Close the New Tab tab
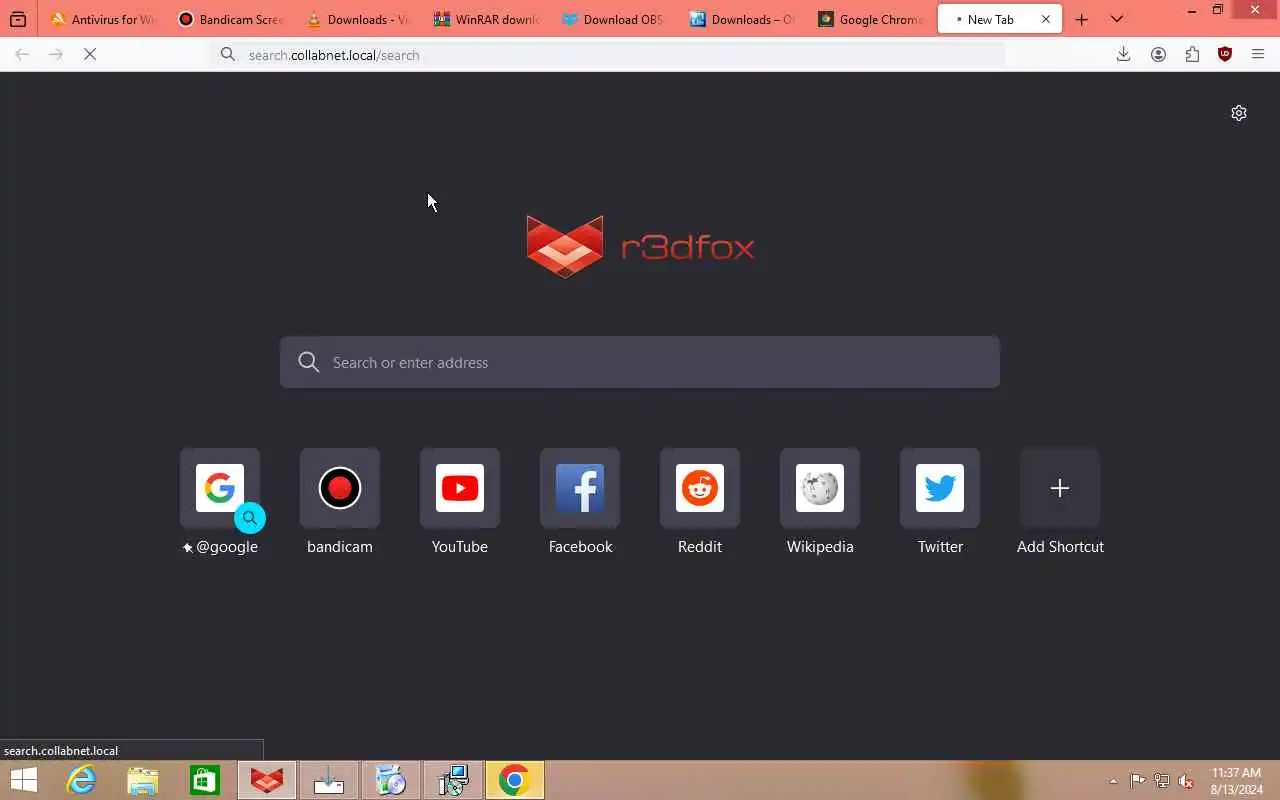 (1046, 19)
